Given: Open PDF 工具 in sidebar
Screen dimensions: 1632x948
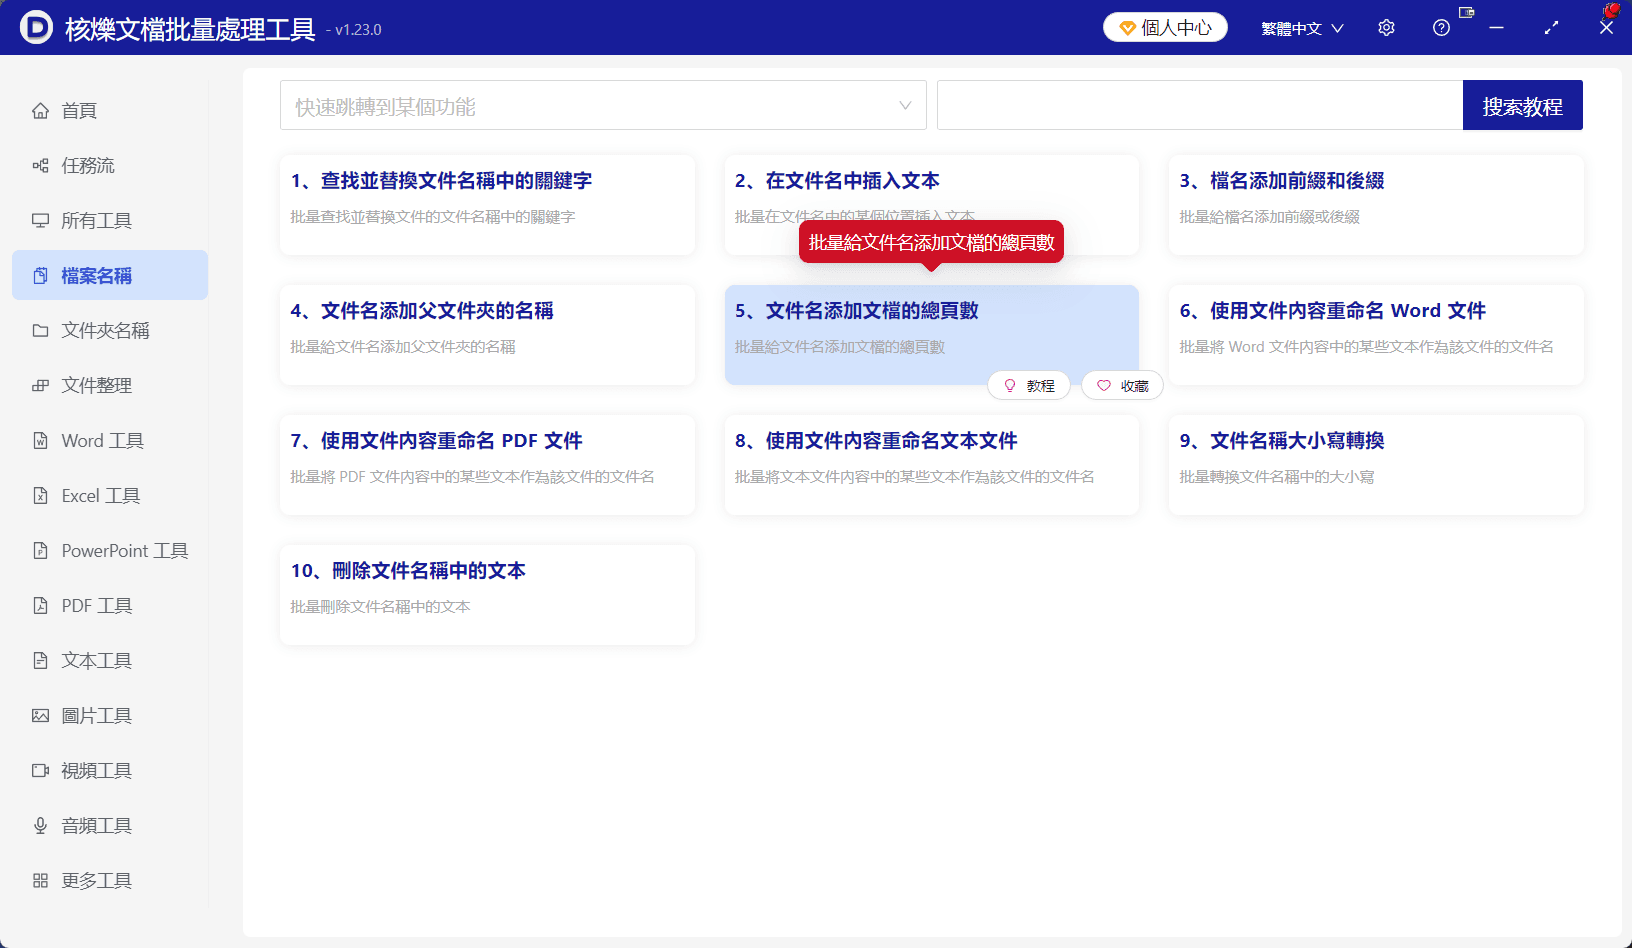Looking at the screenshot, I should tap(110, 606).
